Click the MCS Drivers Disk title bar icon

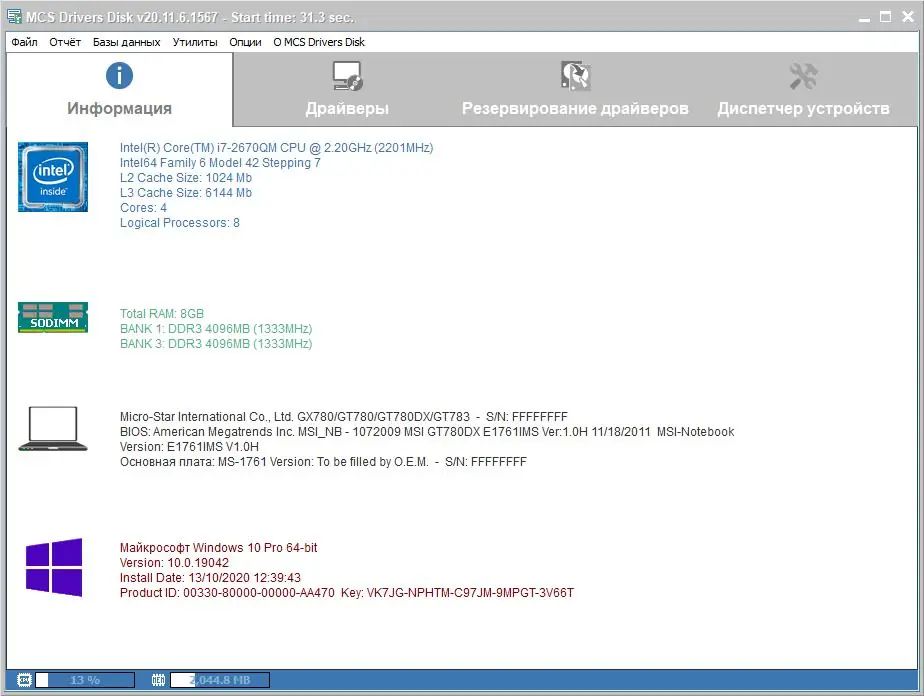pyautogui.click(x=14, y=17)
